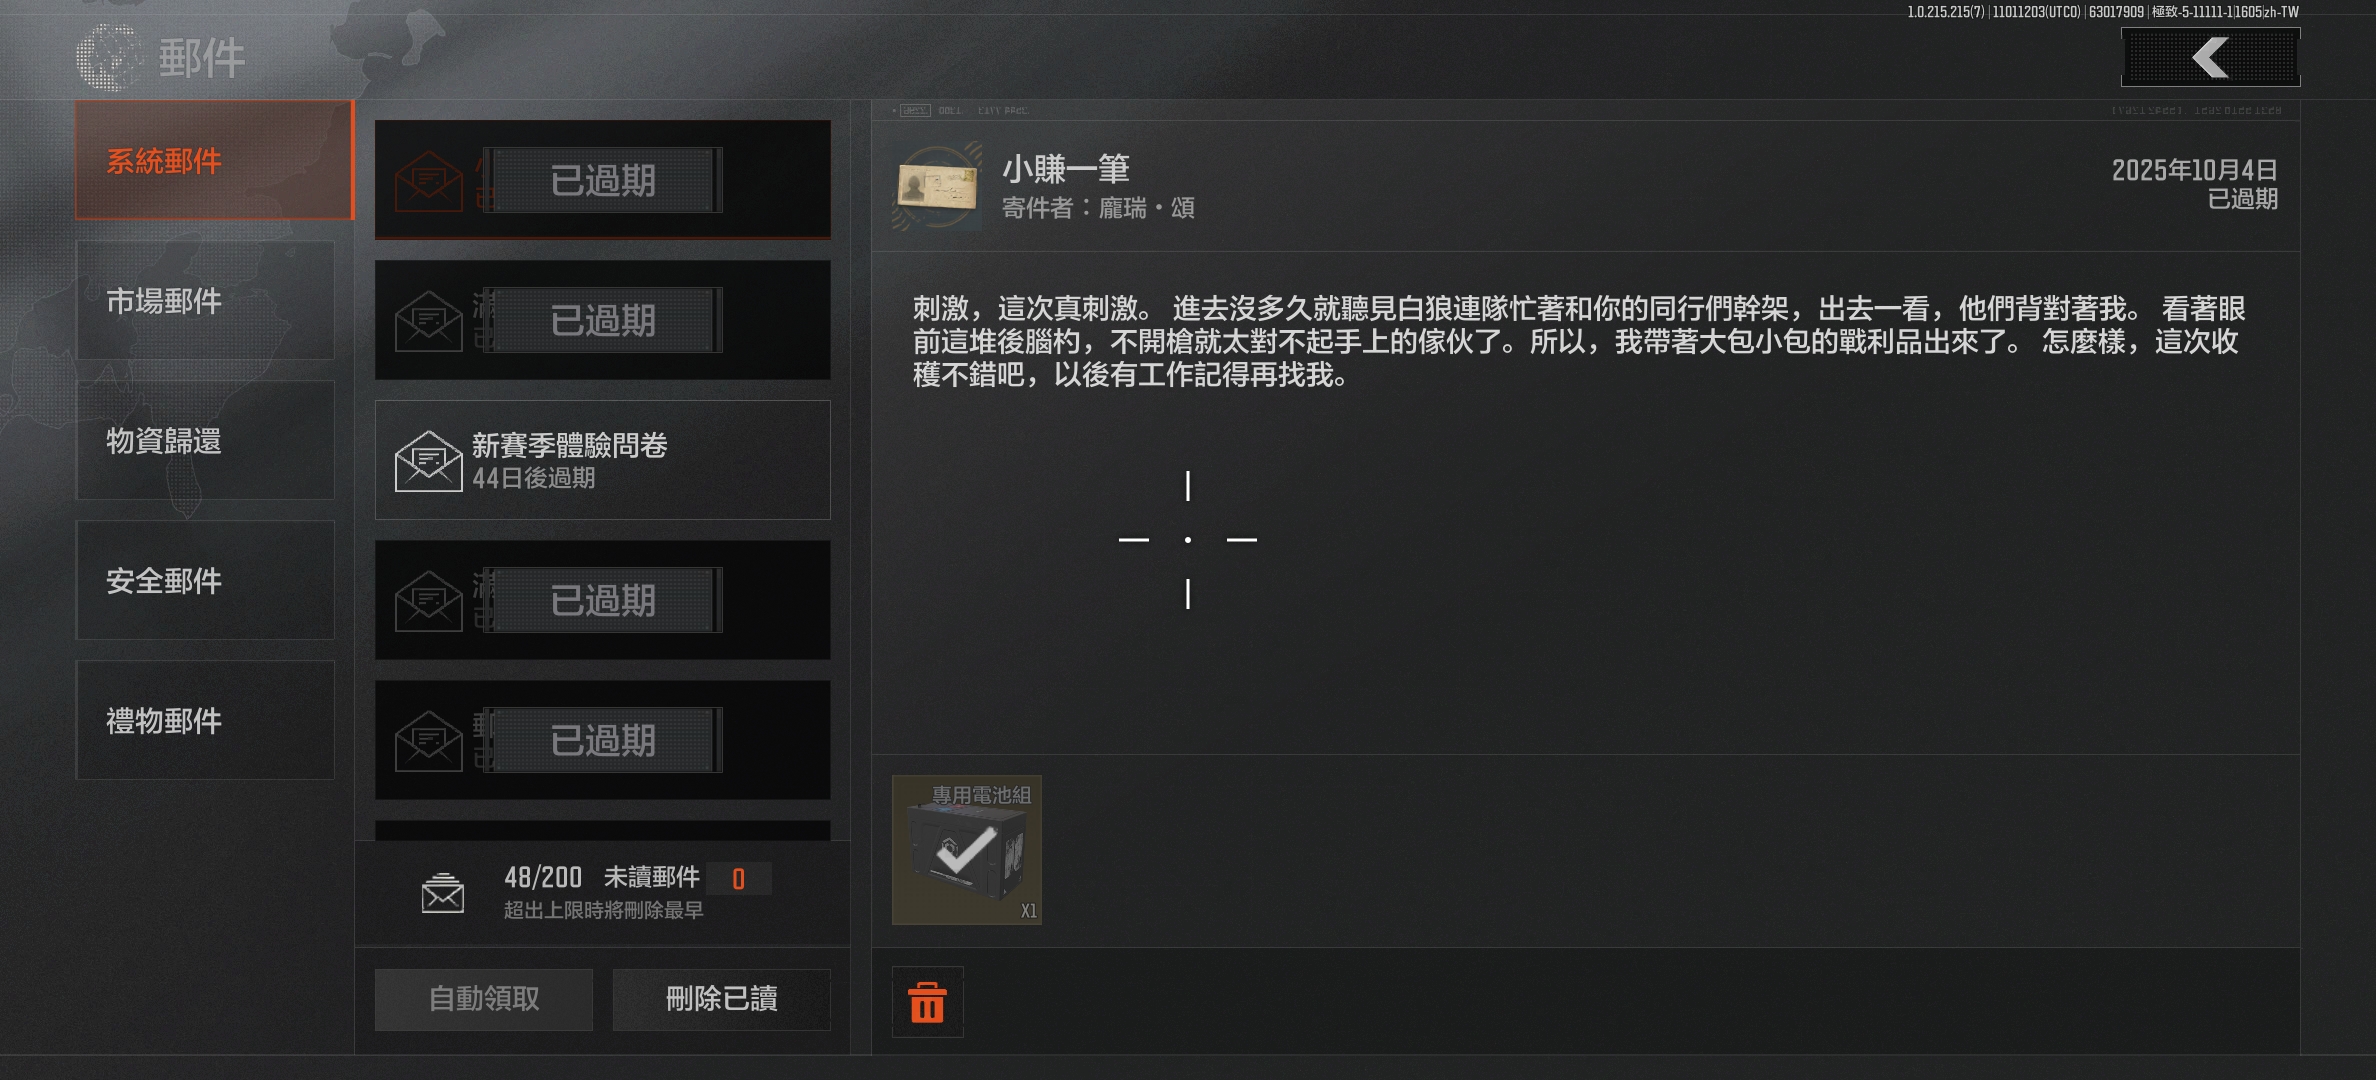Screen dimensions: 2376x1080
Task: Click the orange trash delete icon
Action: 927,1002
